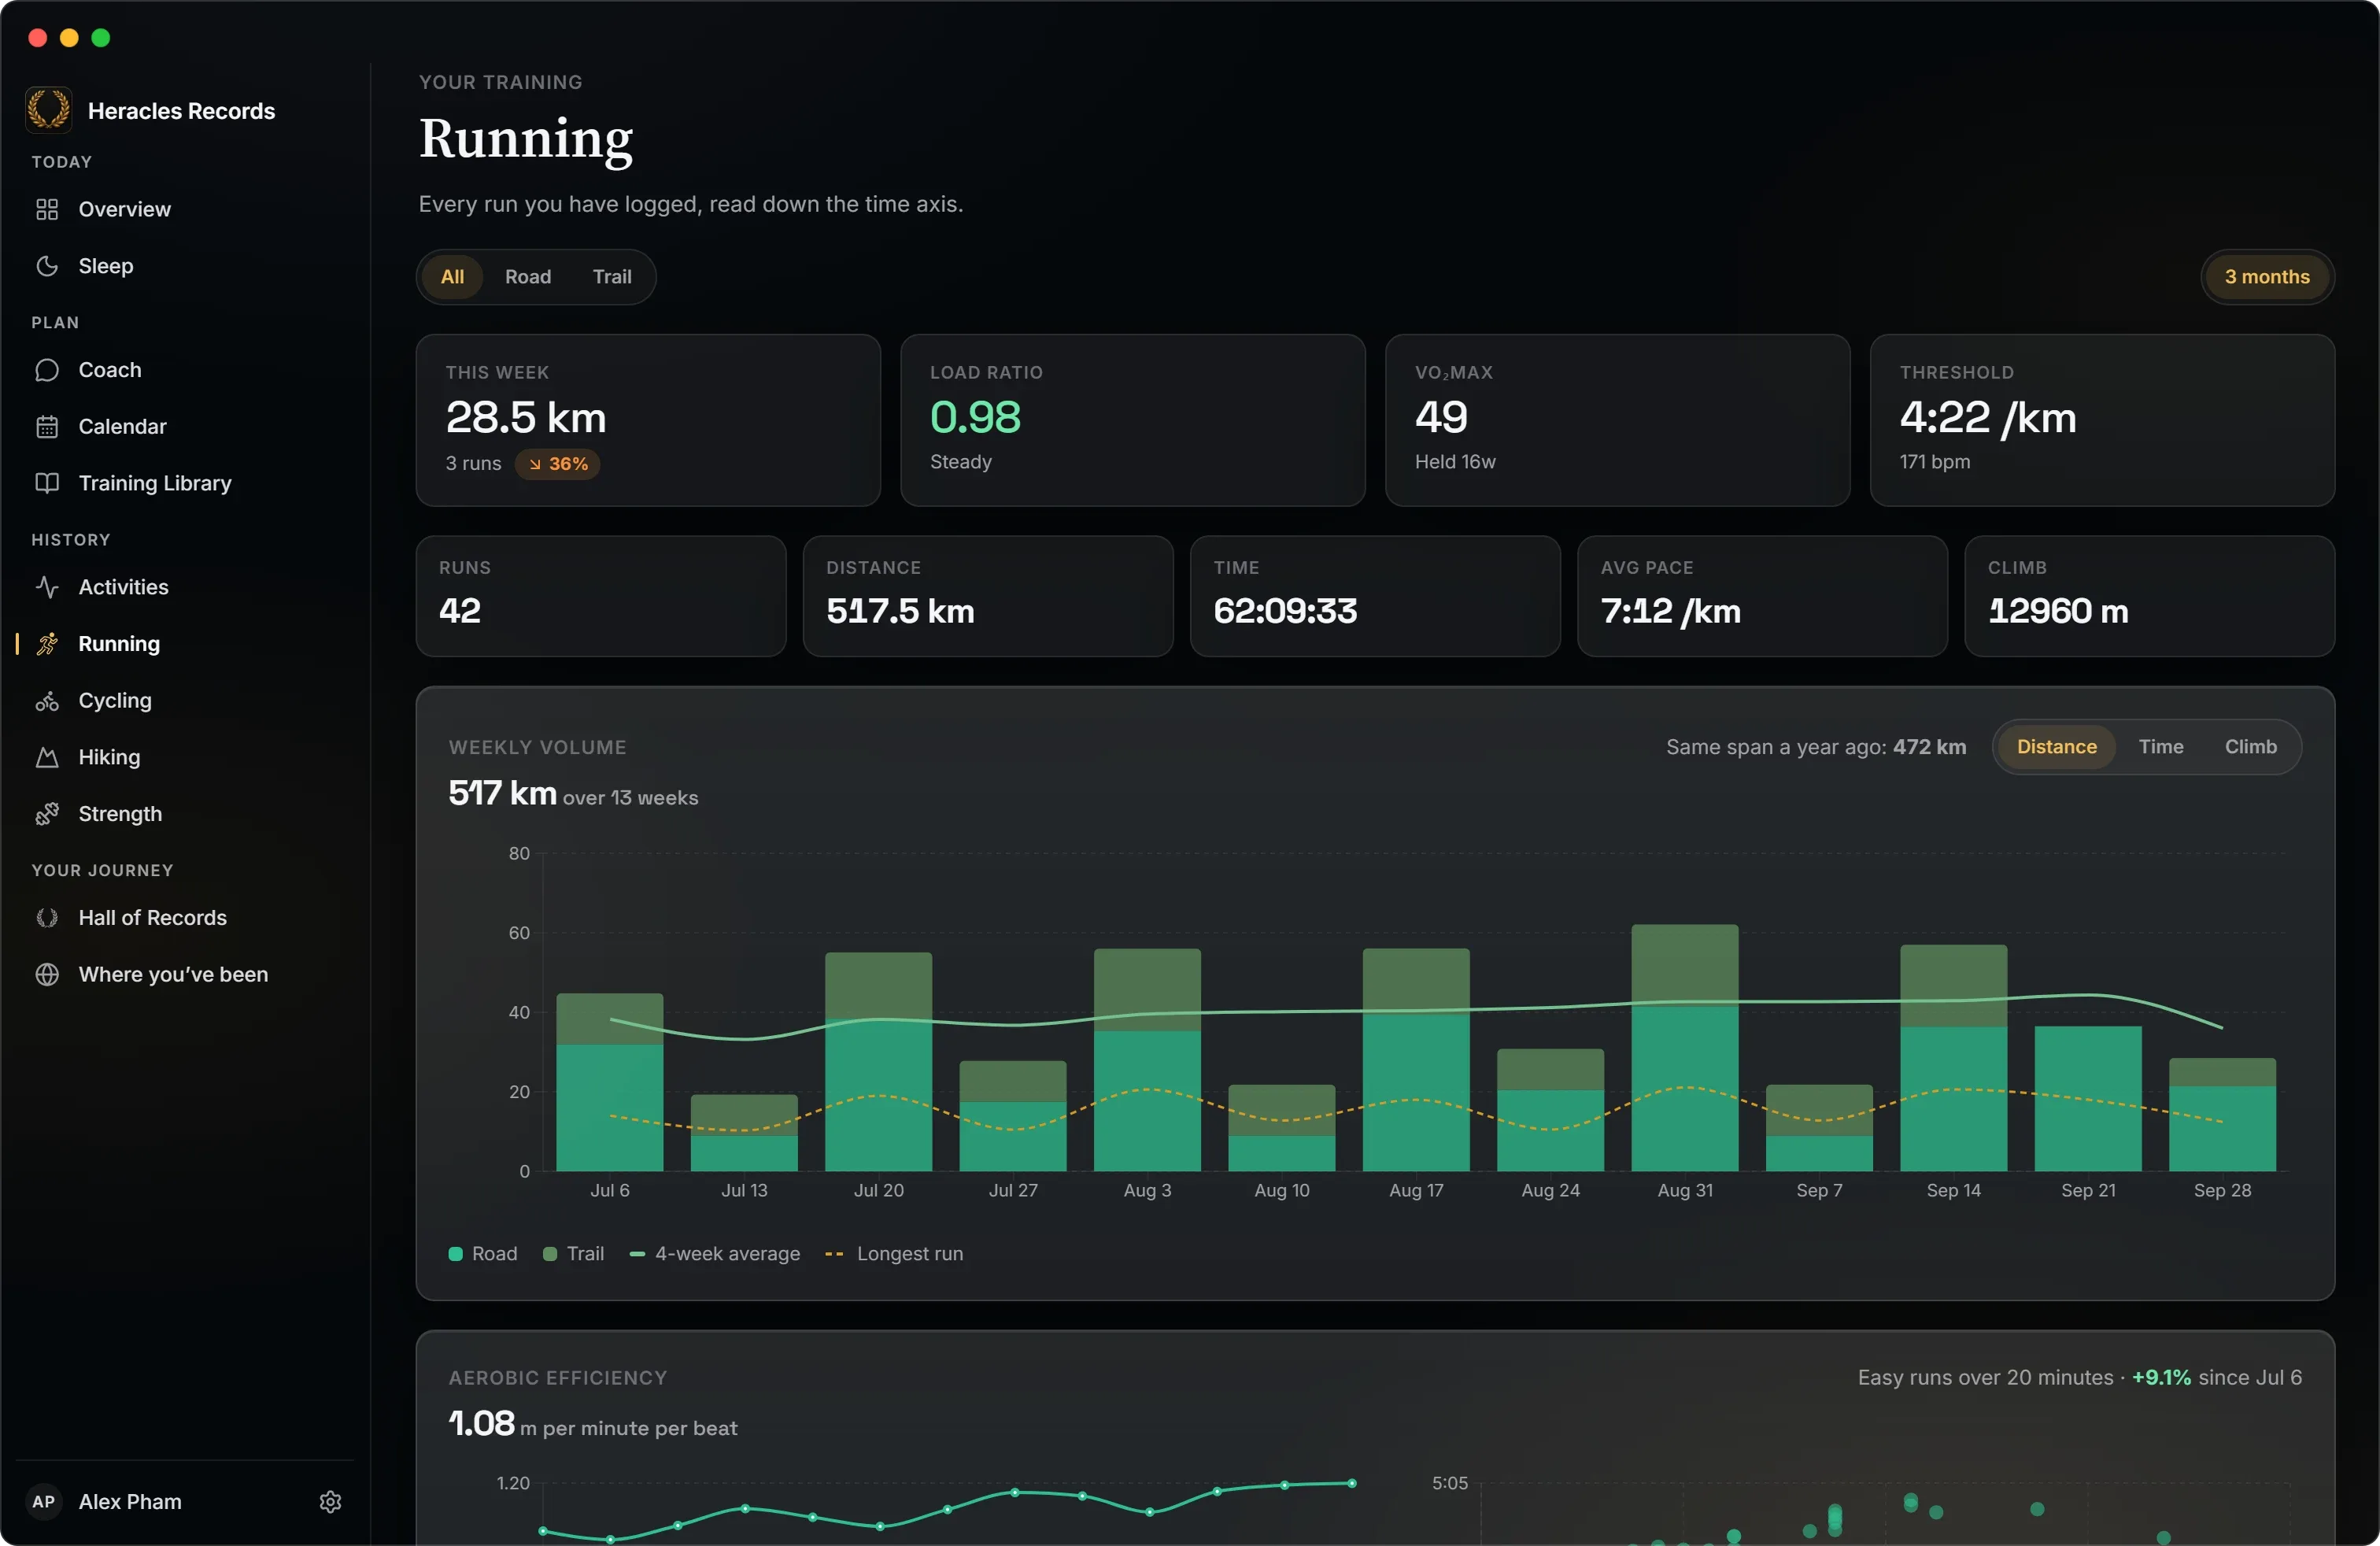Image resolution: width=2380 pixels, height=1546 pixels.
Task: Click the Alex Pham profile name
Action: (130, 1502)
